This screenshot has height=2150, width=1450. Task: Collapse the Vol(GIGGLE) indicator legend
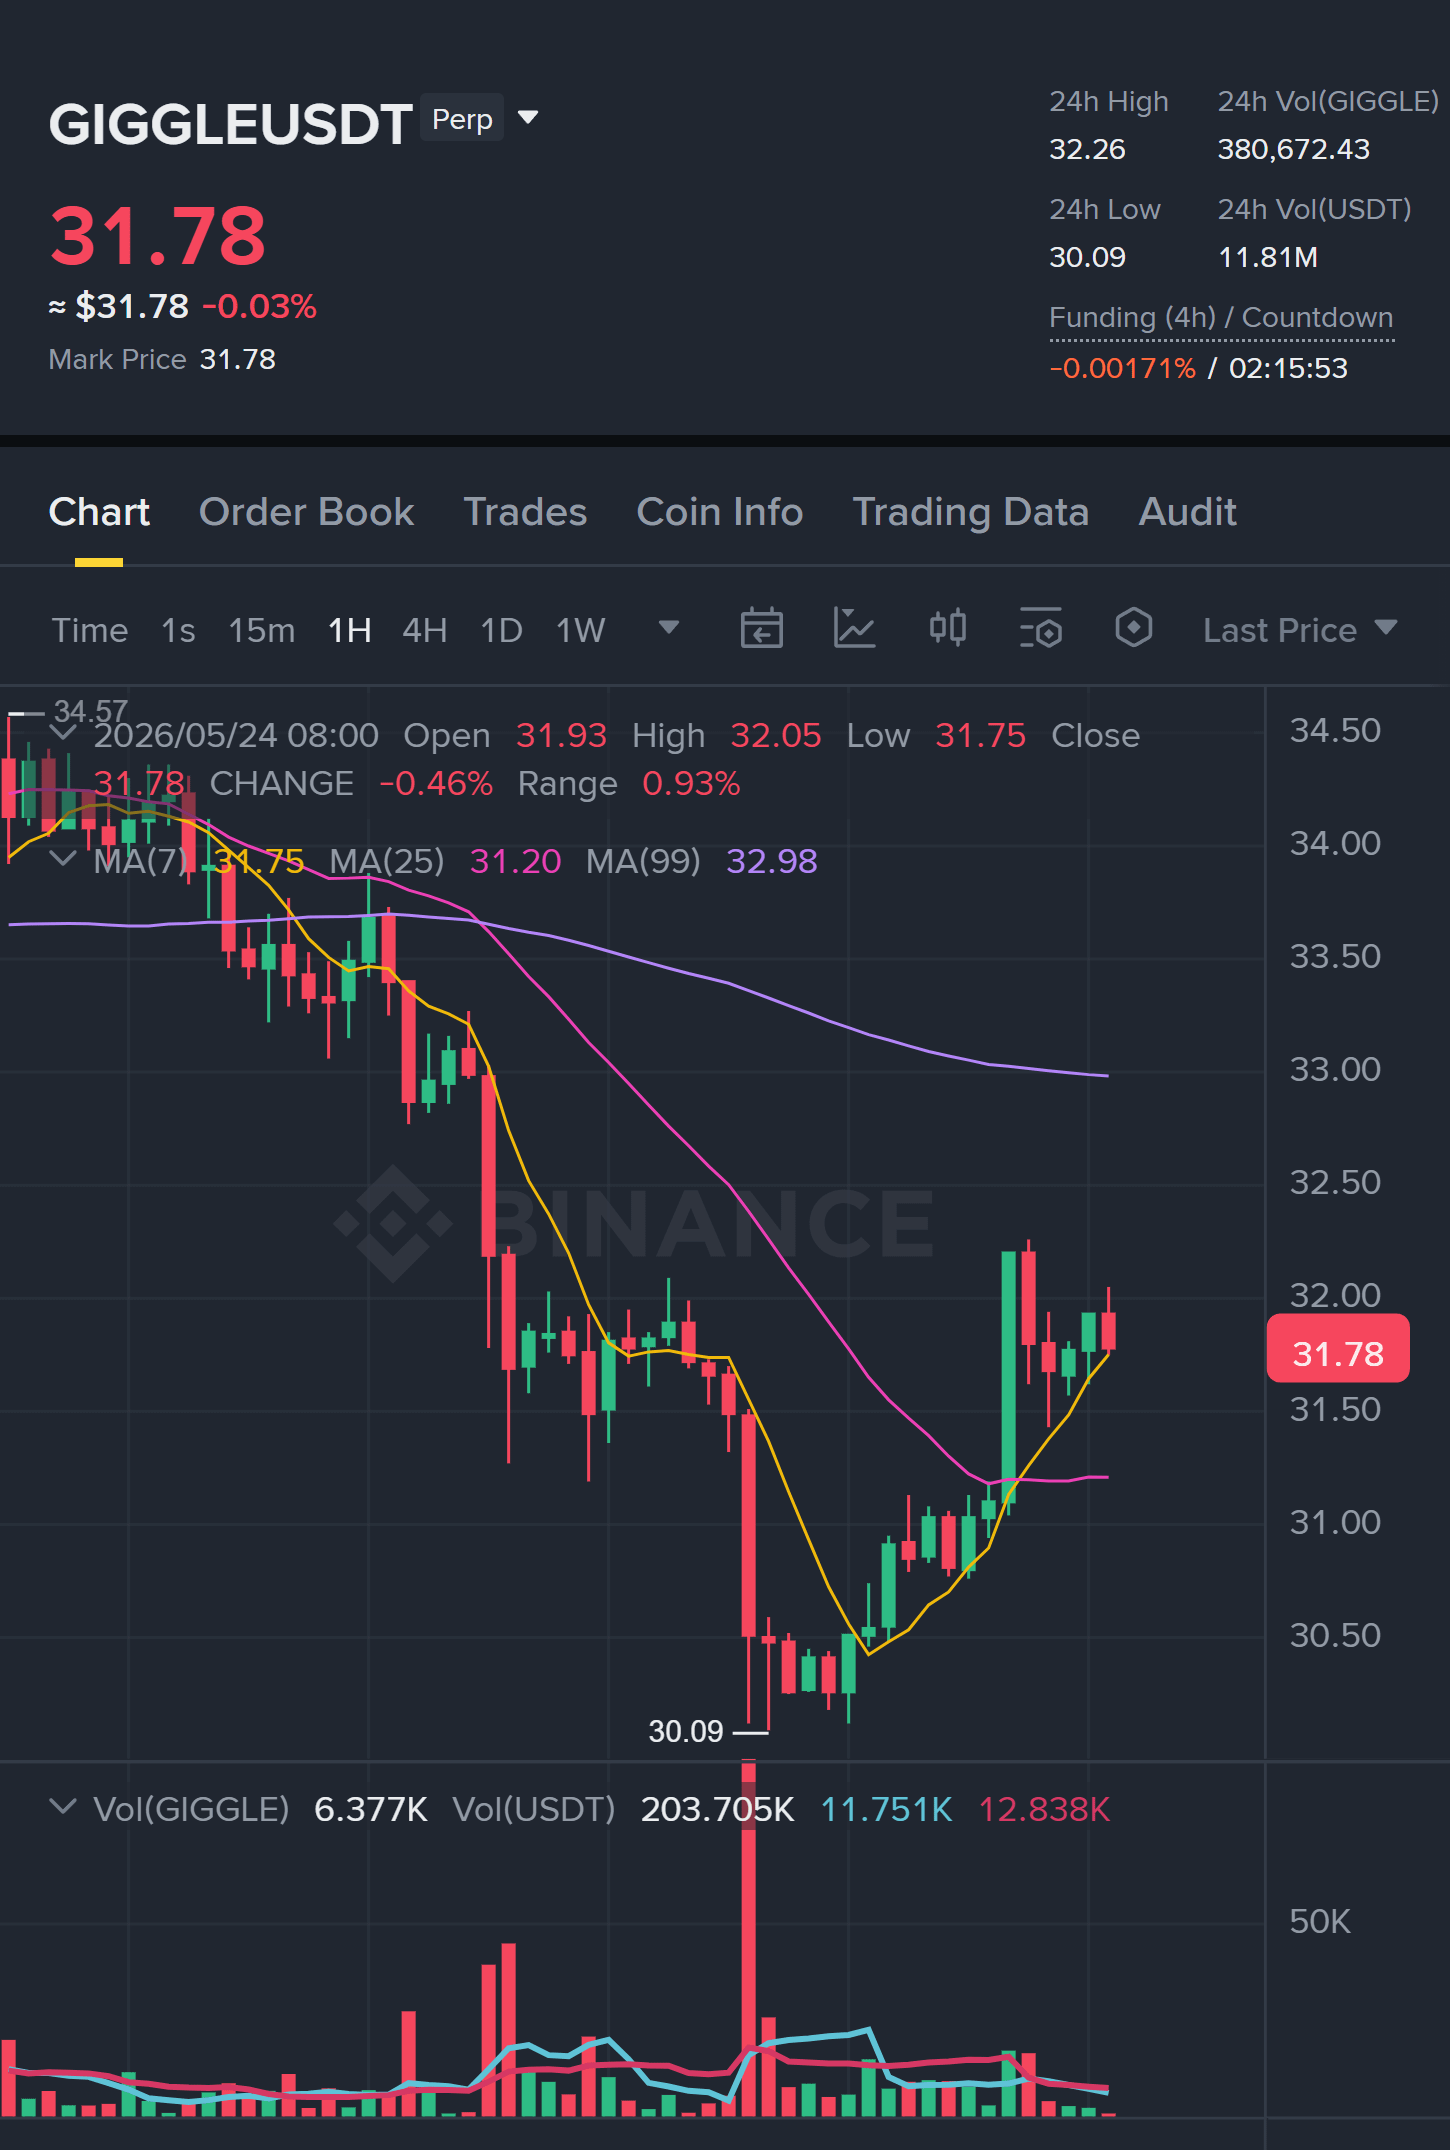[63, 1807]
